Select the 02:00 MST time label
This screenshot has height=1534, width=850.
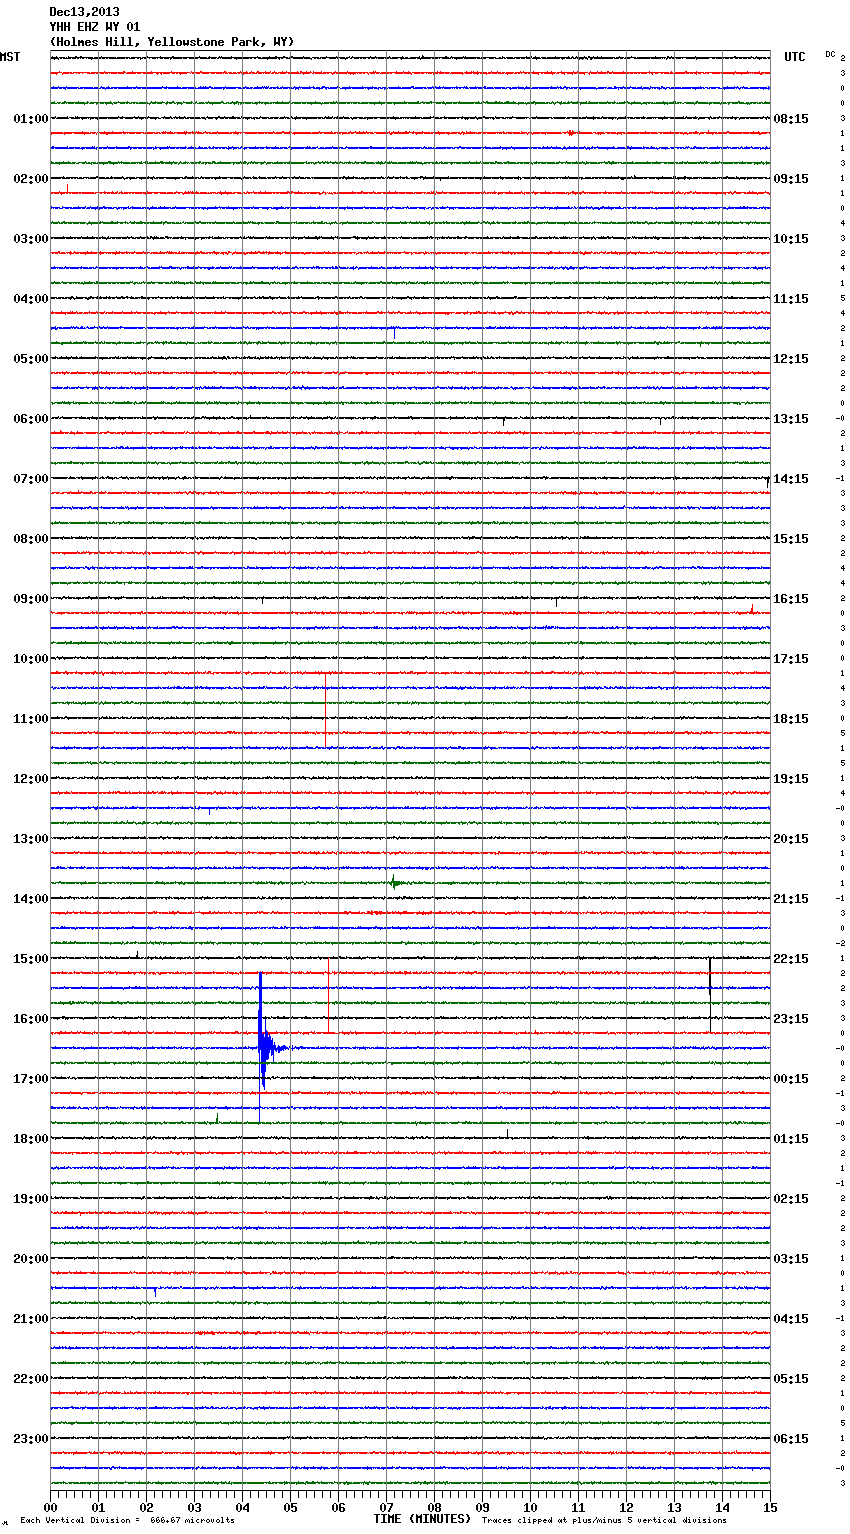tap(30, 179)
